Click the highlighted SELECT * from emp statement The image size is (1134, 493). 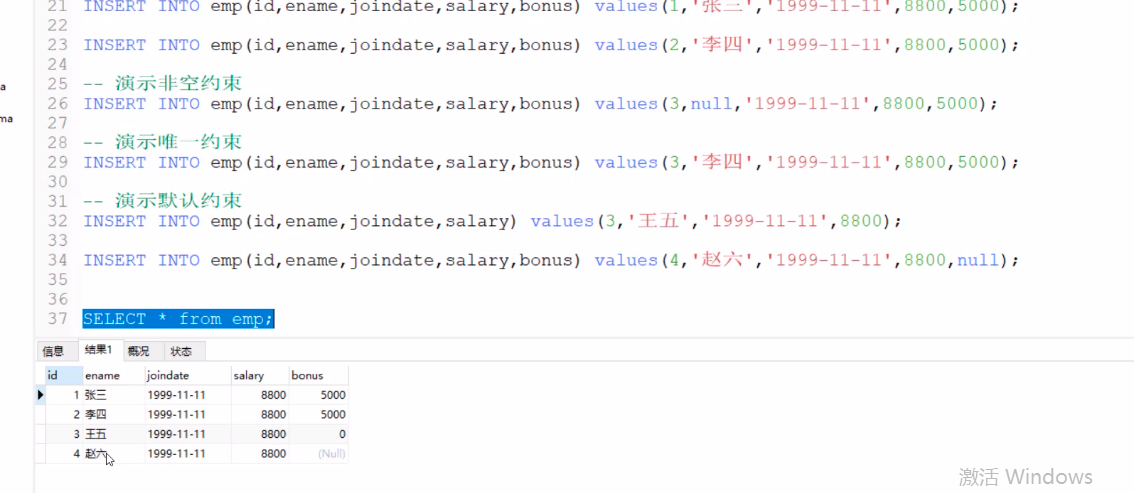[x=178, y=319]
